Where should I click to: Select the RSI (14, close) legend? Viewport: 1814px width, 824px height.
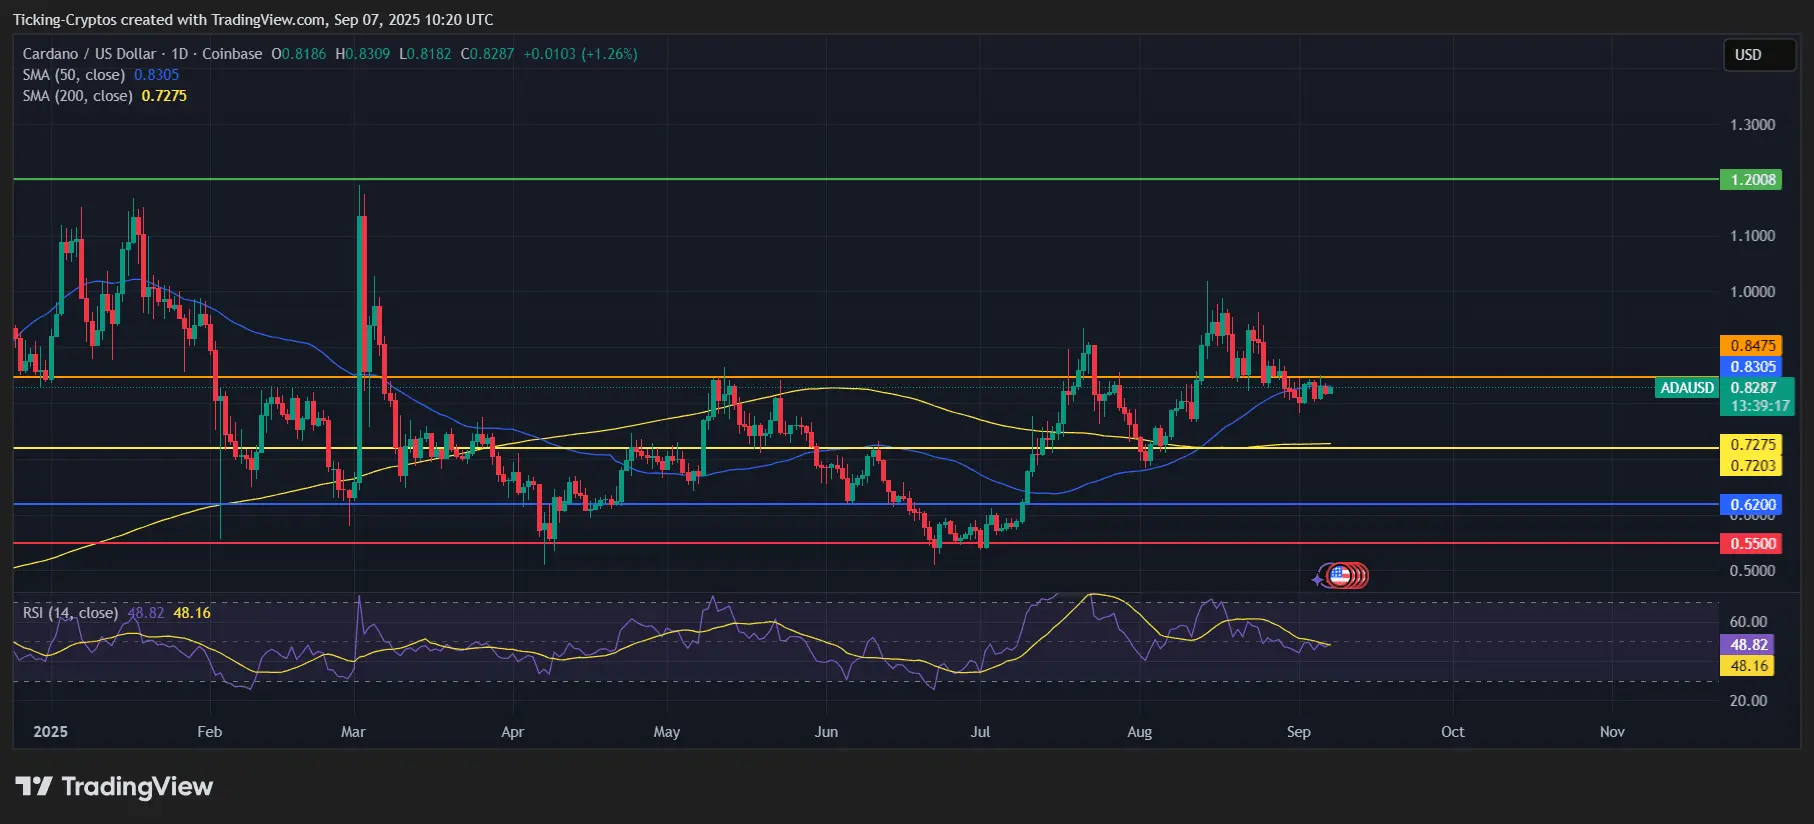coord(70,613)
